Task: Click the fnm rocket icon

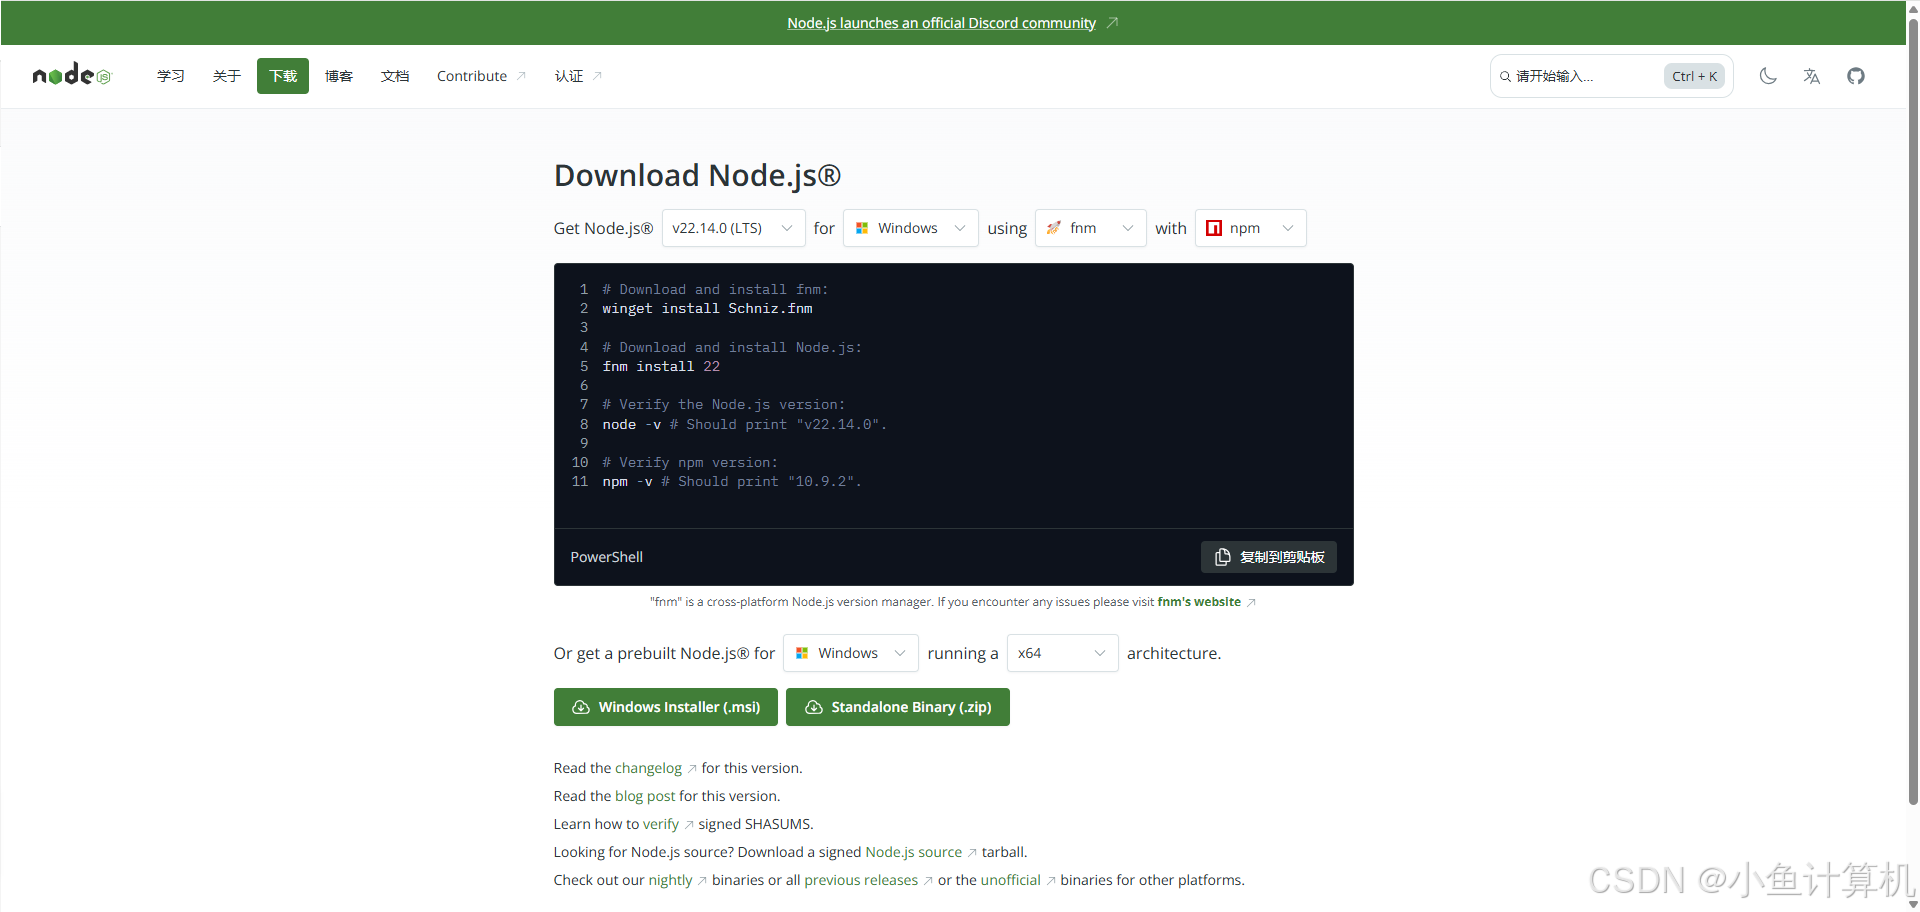Action: (x=1053, y=228)
